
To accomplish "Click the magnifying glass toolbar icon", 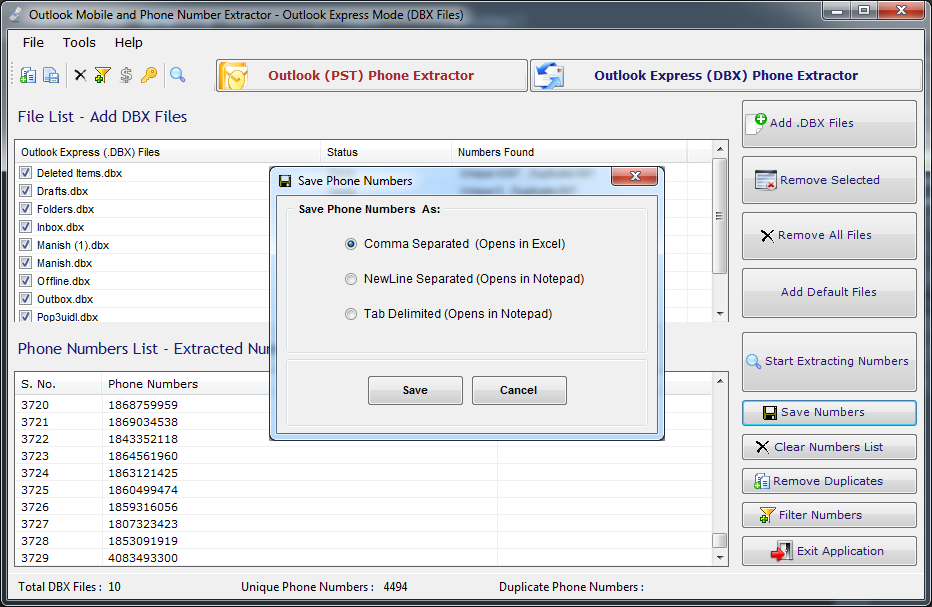I will [177, 75].
